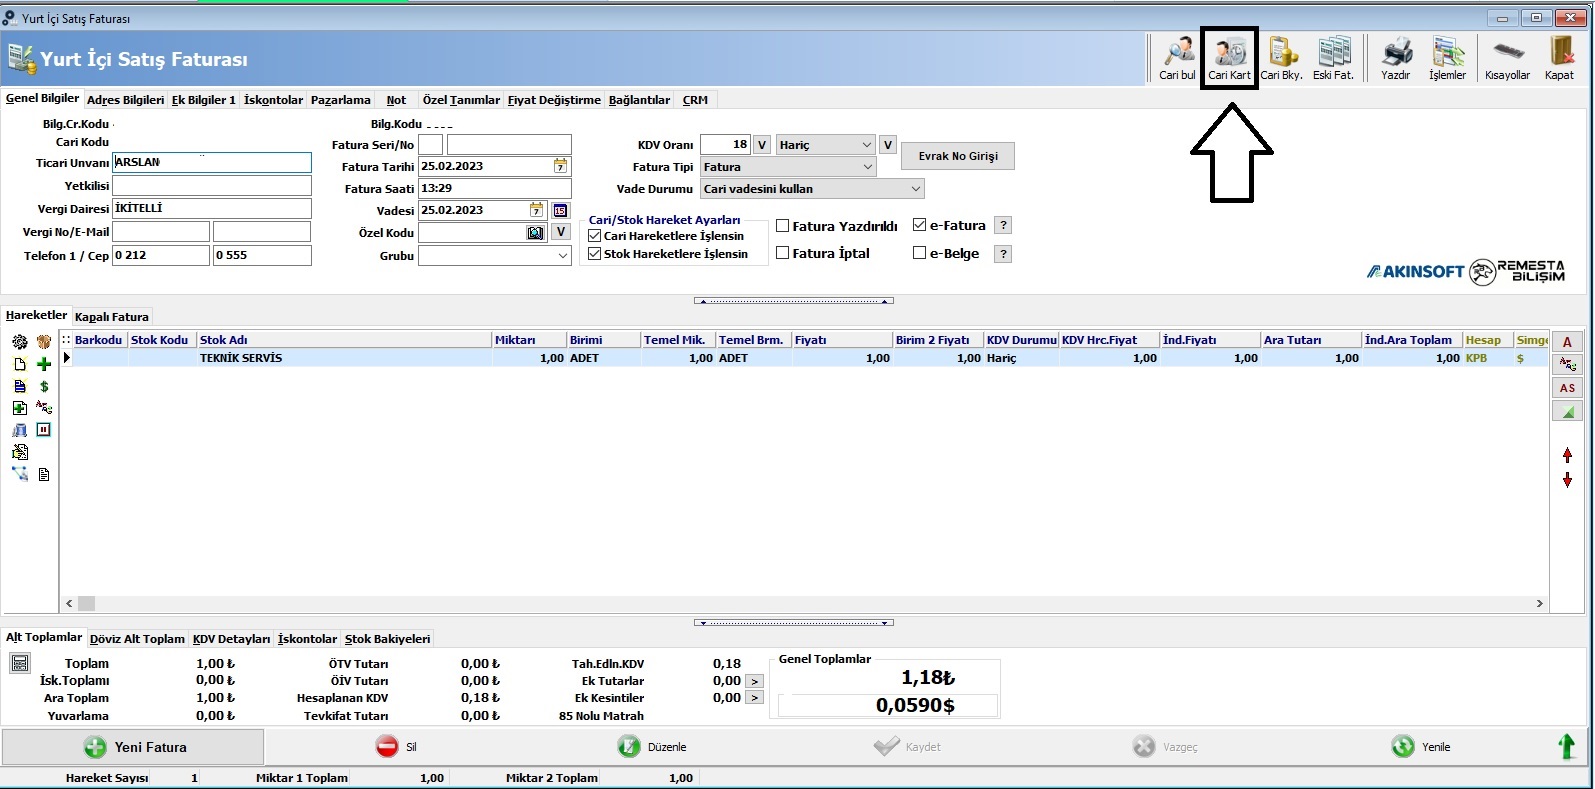Click the green plus add-row icon
The width and height of the screenshot is (1595, 789).
click(44, 364)
